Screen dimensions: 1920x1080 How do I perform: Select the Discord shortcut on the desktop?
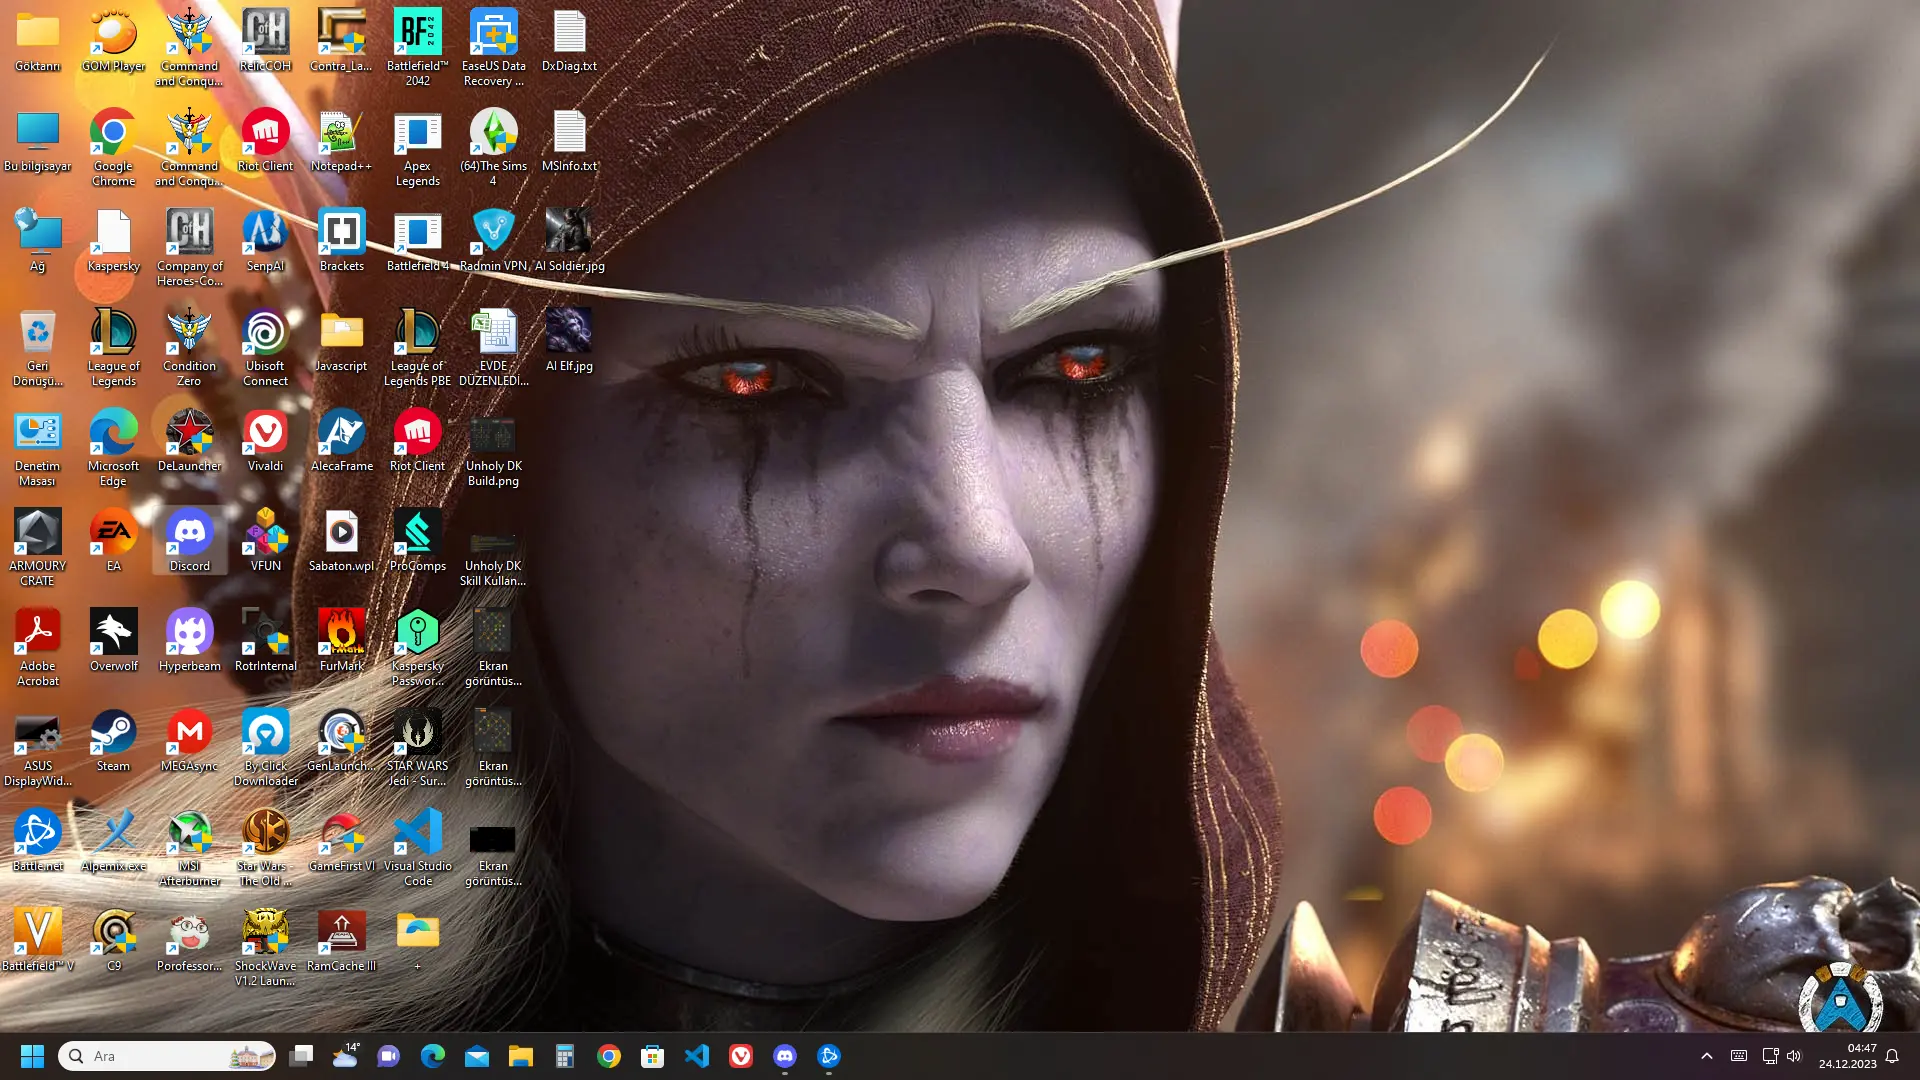(x=190, y=540)
